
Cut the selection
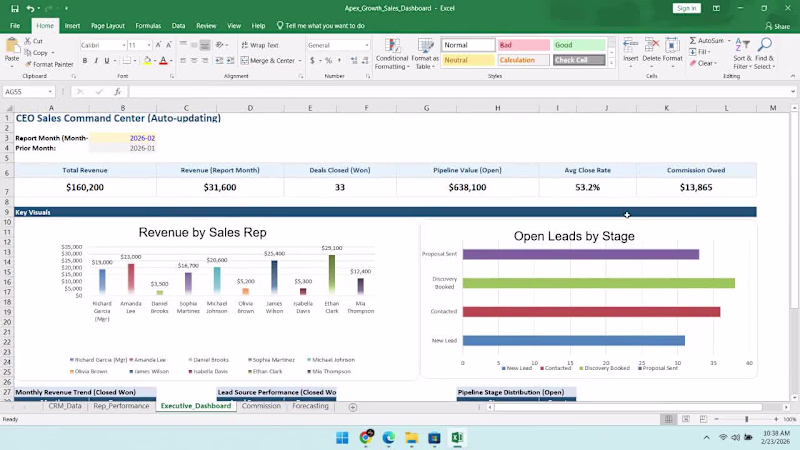[34, 41]
